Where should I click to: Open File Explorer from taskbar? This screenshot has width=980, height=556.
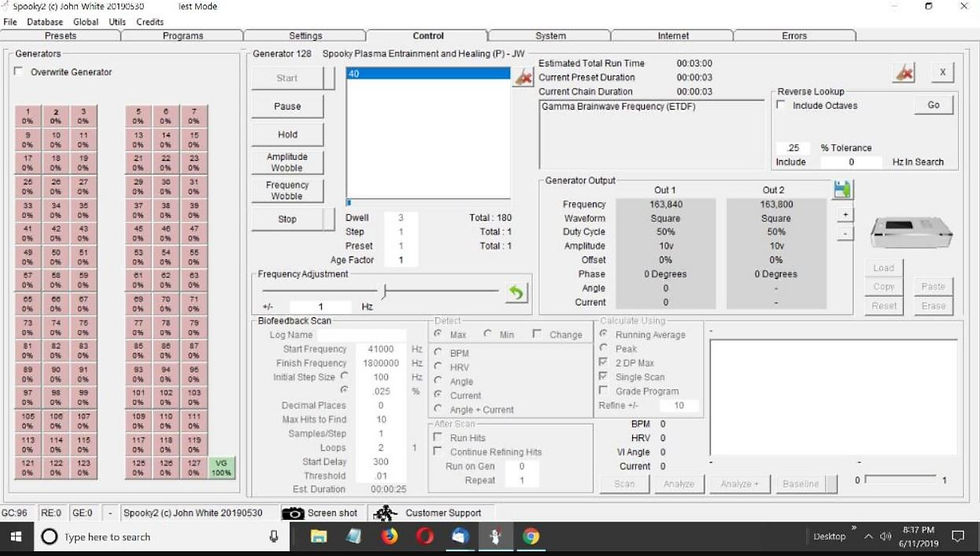click(x=319, y=536)
